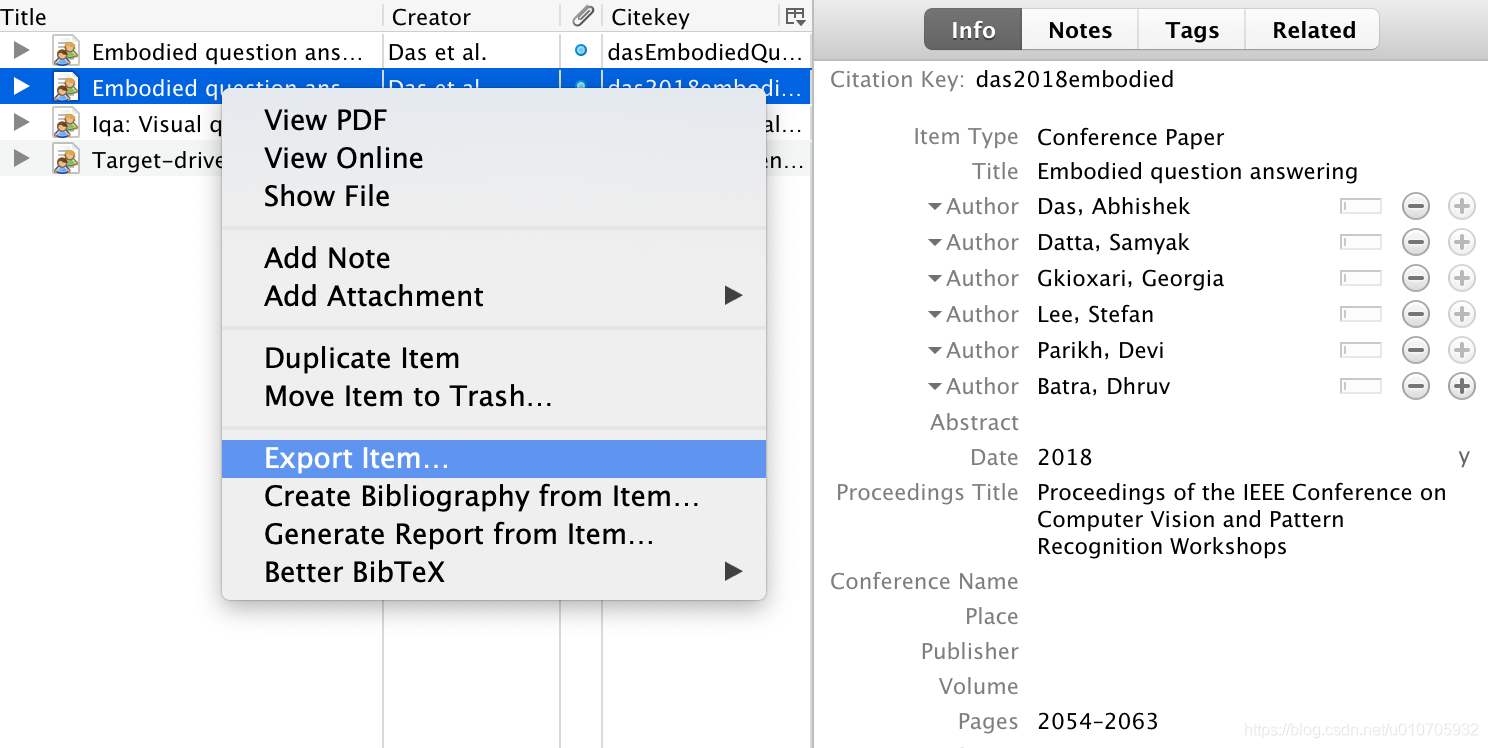This screenshot has height=748, width=1488.
Task: Switch to the Tags tab
Action: (1192, 30)
